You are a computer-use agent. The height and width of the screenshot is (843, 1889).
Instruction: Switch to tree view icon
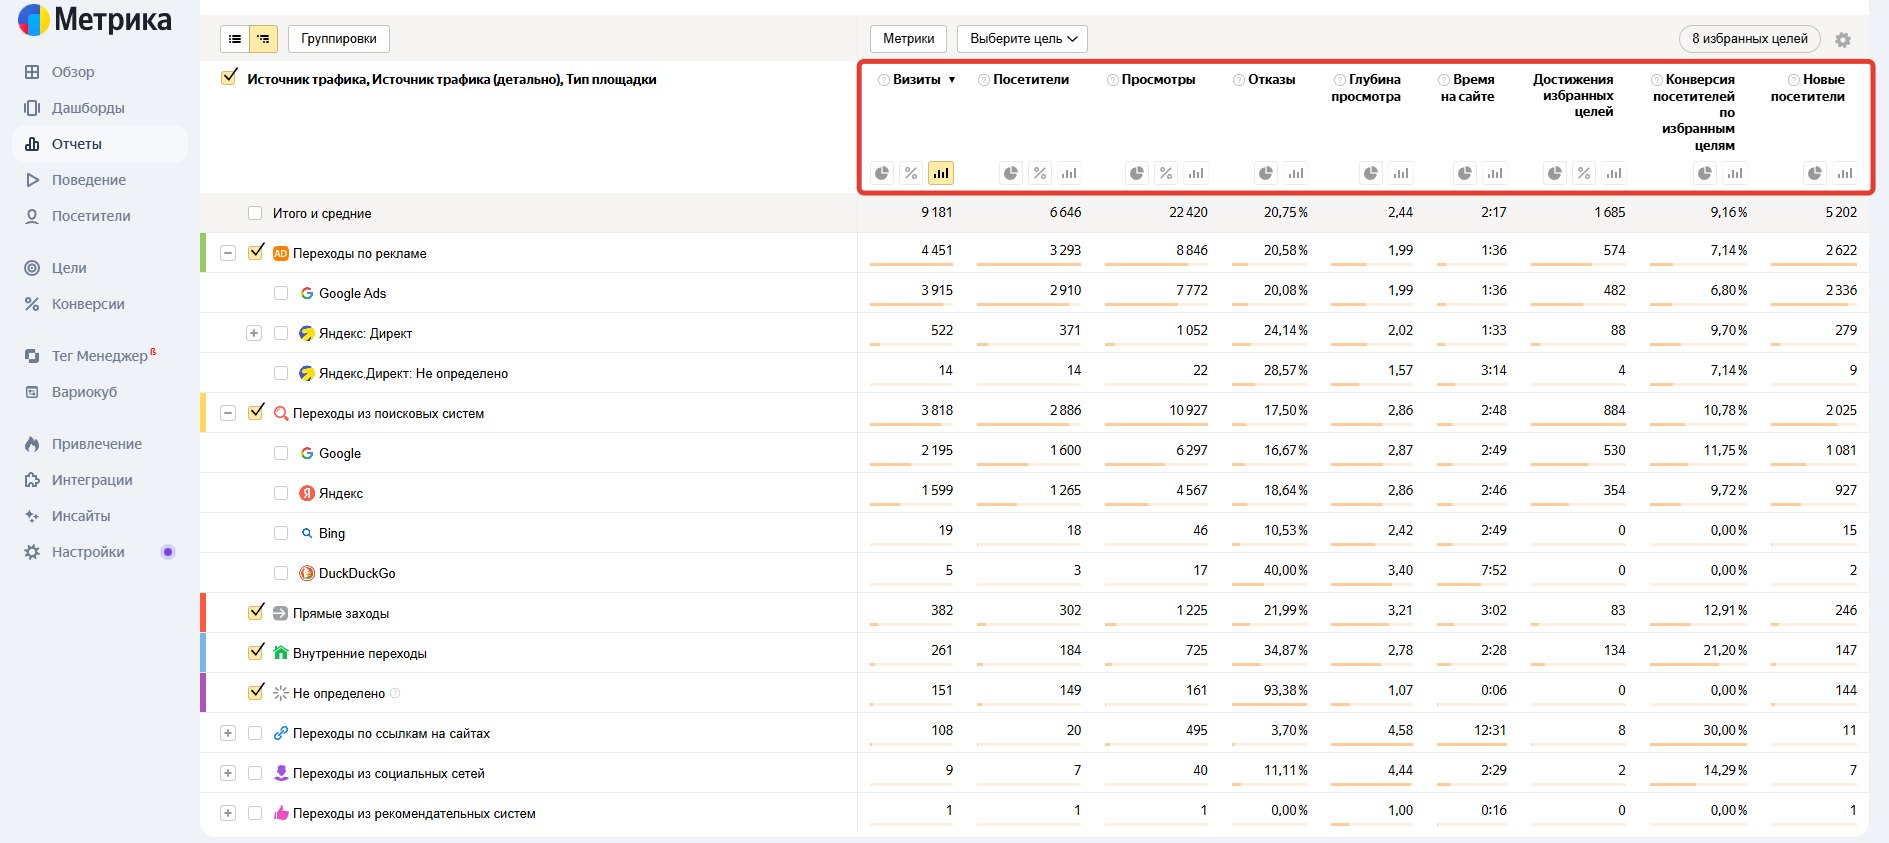(x=263, y=39)
